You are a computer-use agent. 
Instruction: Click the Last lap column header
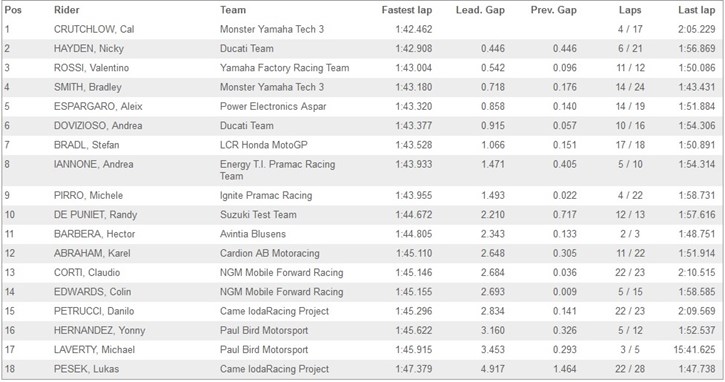(x=696, y=10)
